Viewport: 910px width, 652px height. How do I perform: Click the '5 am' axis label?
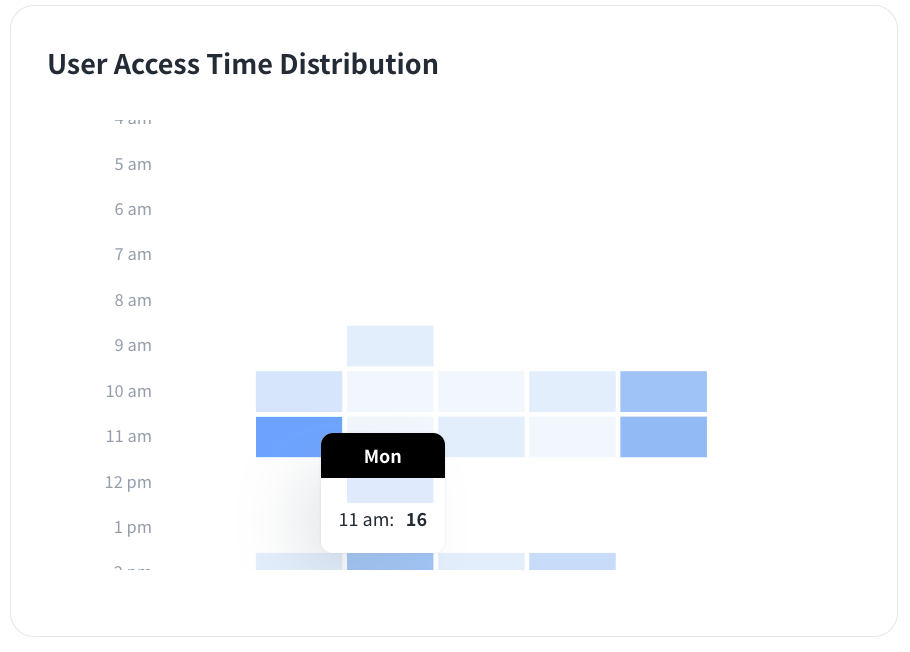coord(133,164)
